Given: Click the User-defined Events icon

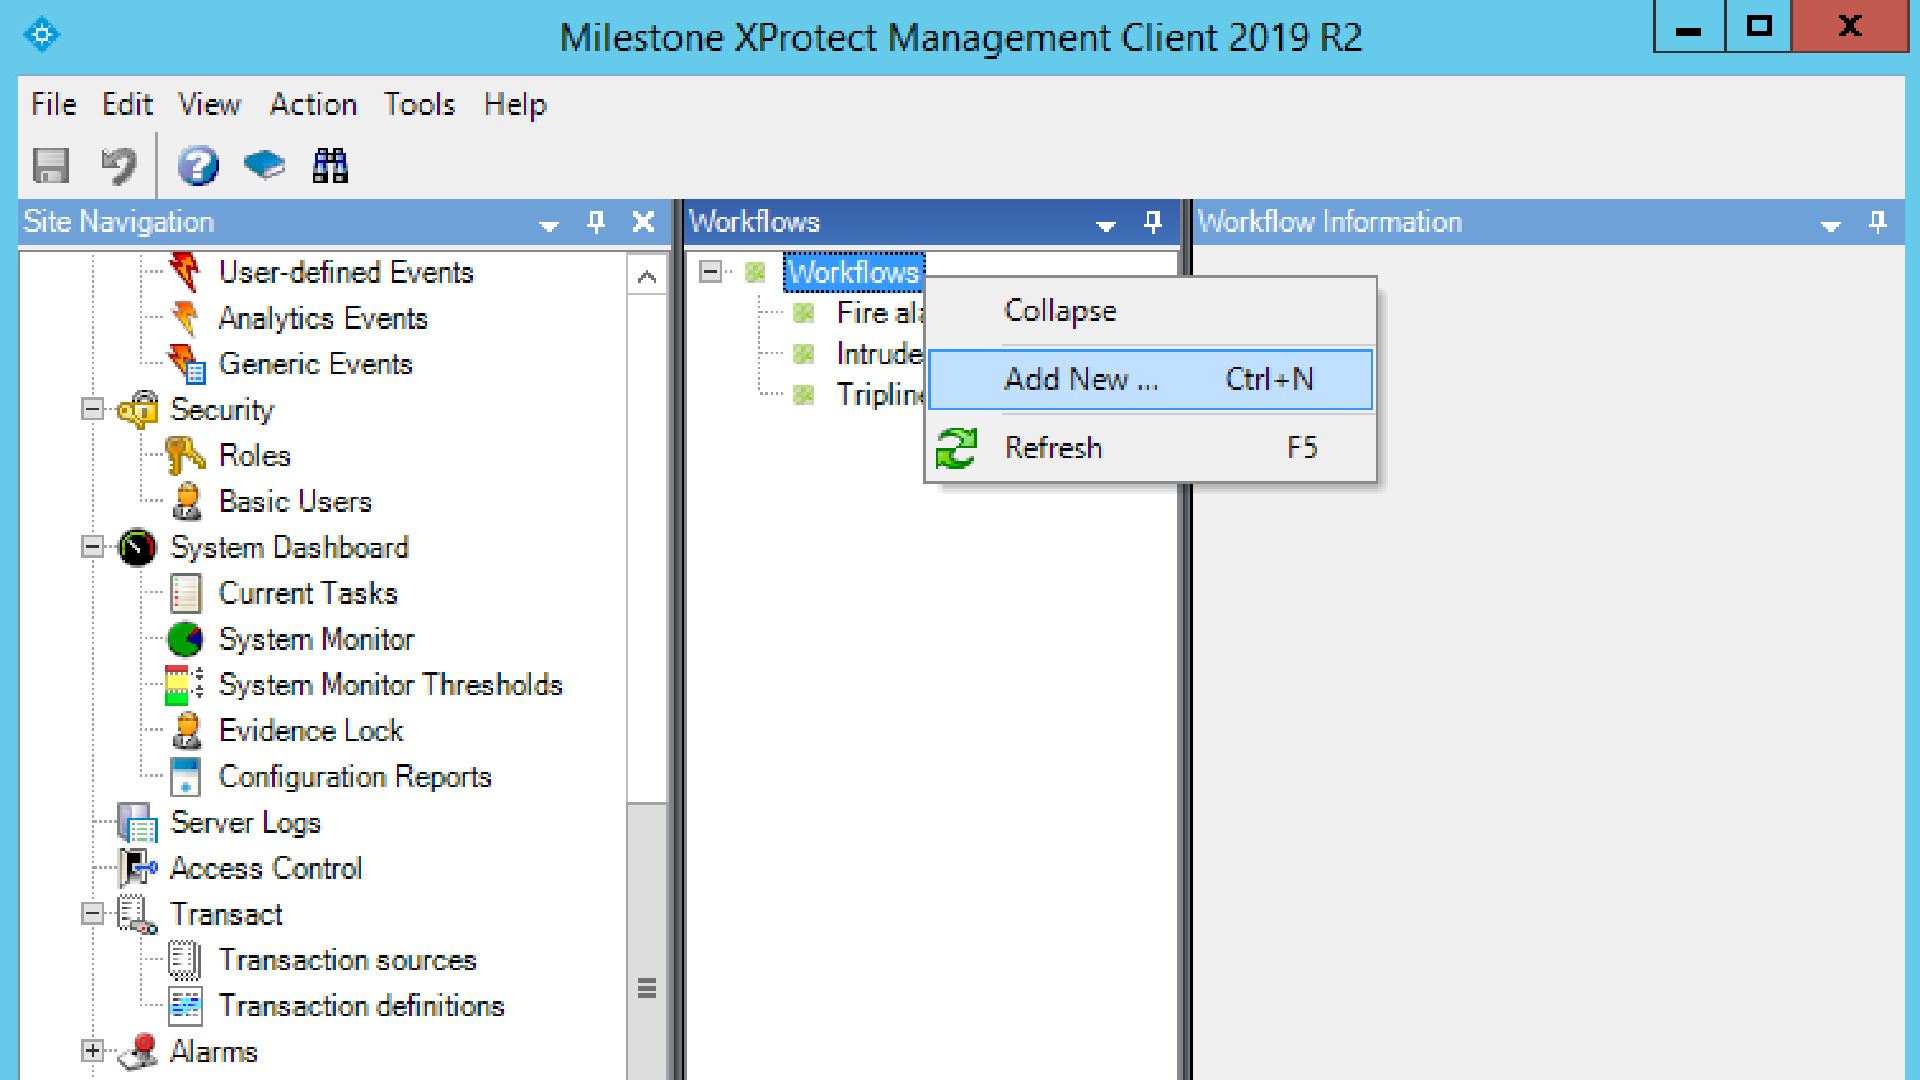Looking at the screenshot, I should (185, 271).
